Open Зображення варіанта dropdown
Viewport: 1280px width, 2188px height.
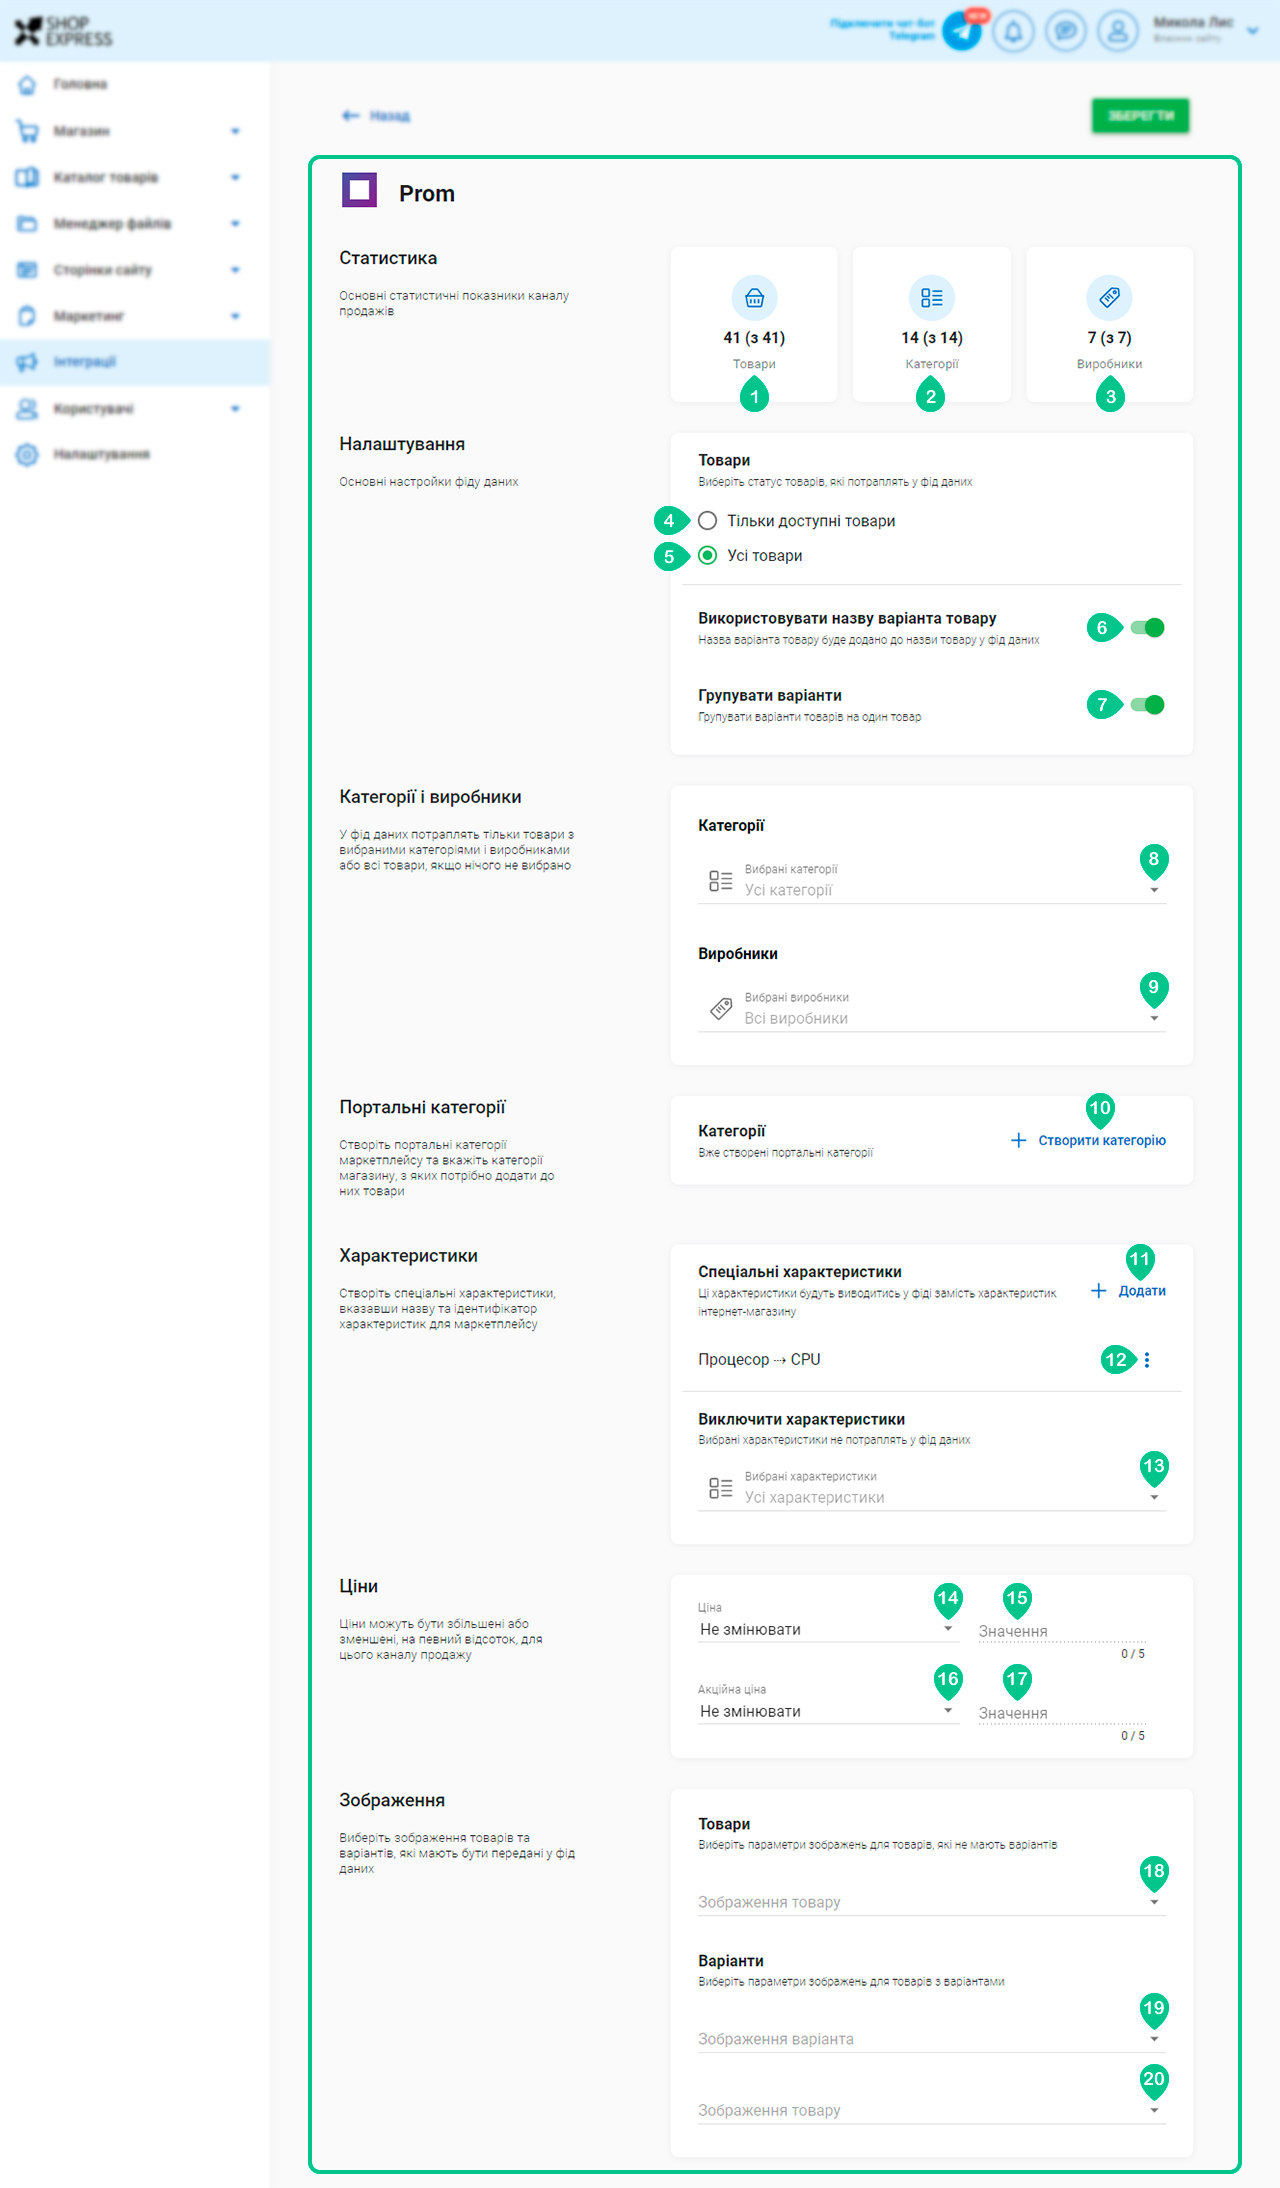932,2039
